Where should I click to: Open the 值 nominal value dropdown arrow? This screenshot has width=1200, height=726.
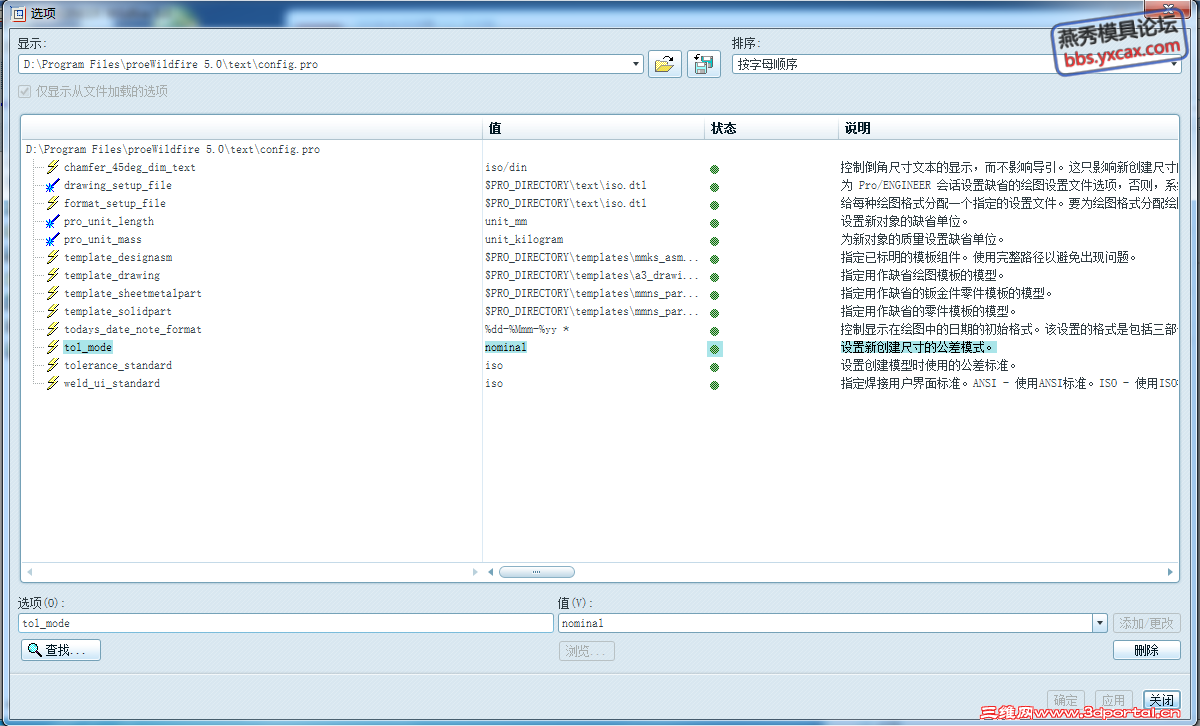point(1100,623)
